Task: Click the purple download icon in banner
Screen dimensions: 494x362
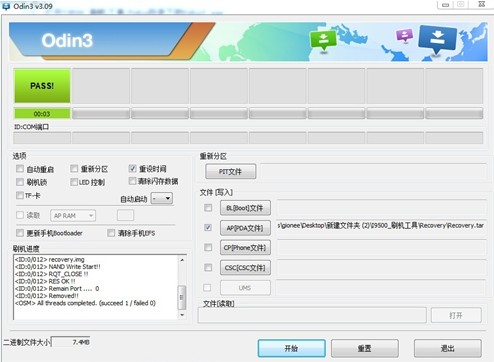Action: 404,35
